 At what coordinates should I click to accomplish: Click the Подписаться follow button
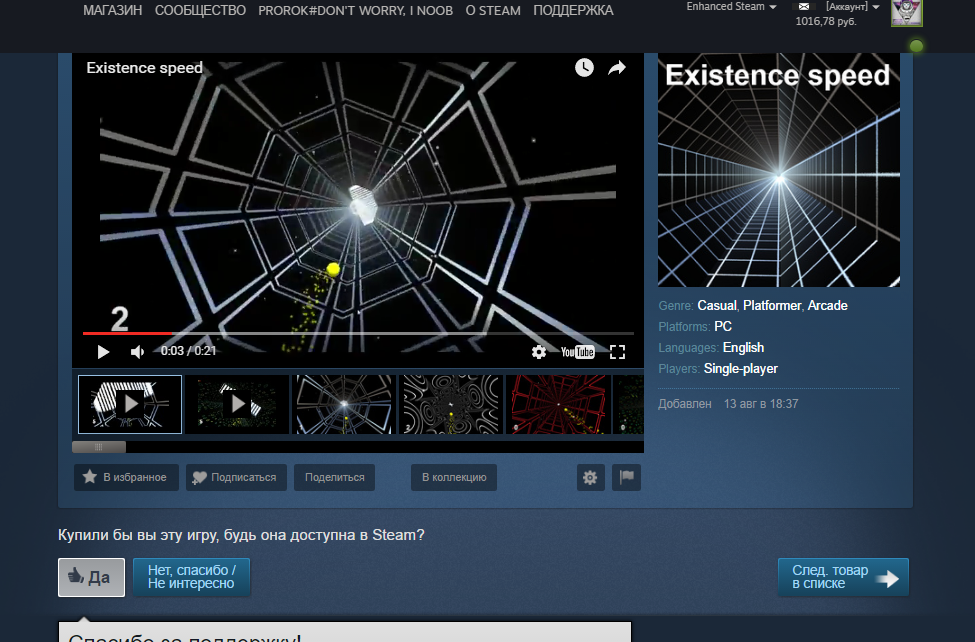(236, 477)
